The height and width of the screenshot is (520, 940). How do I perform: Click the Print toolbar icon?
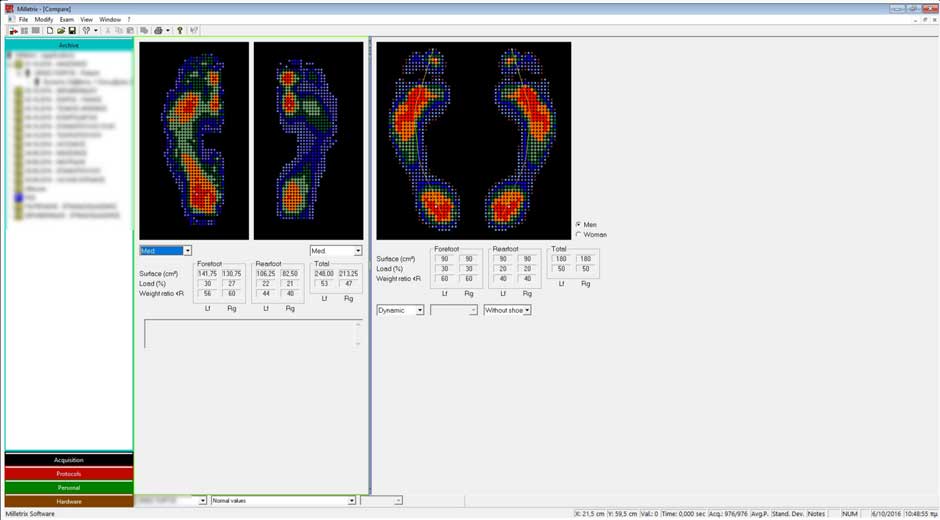click(158, 31)
